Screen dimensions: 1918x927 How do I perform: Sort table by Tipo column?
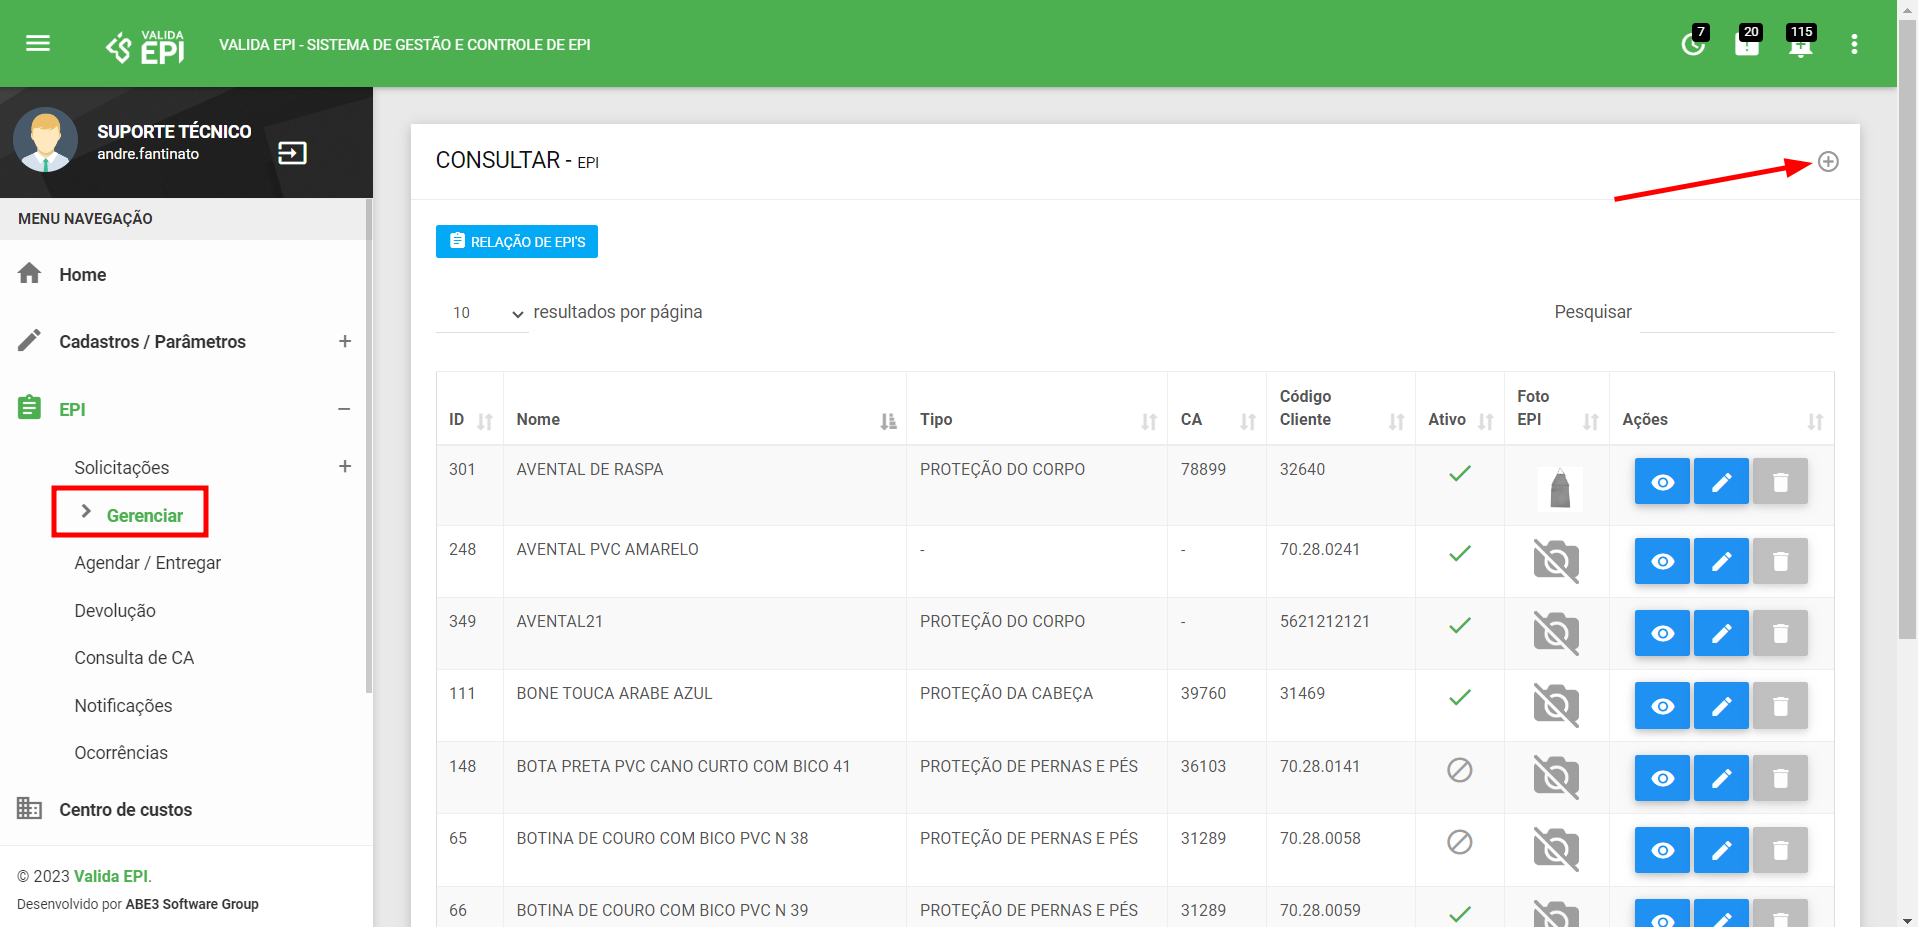click(x=1037, y=409)
